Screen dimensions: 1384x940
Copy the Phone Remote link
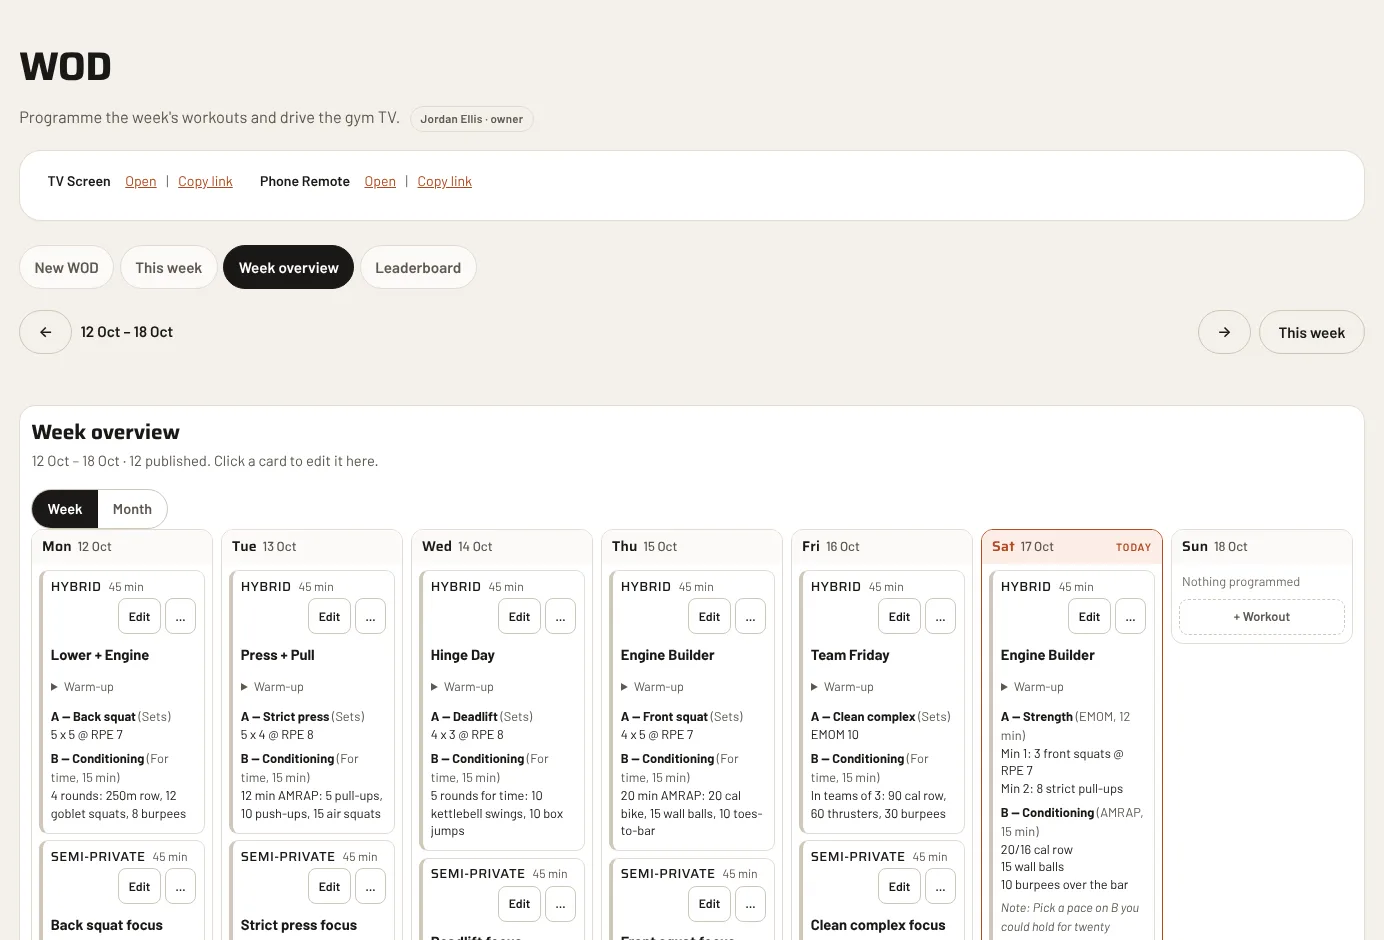tap(445, 181)
